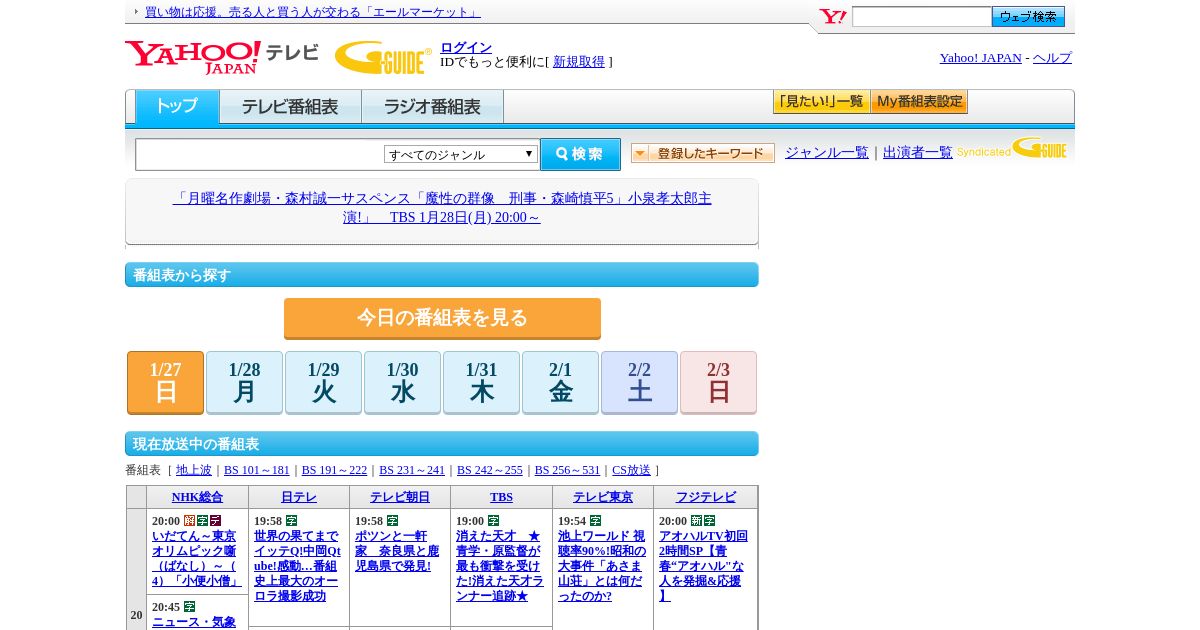Screen dimensions: 1200x630
Task: Click the ウェブ検索 button
Action: coord(1028,17)
